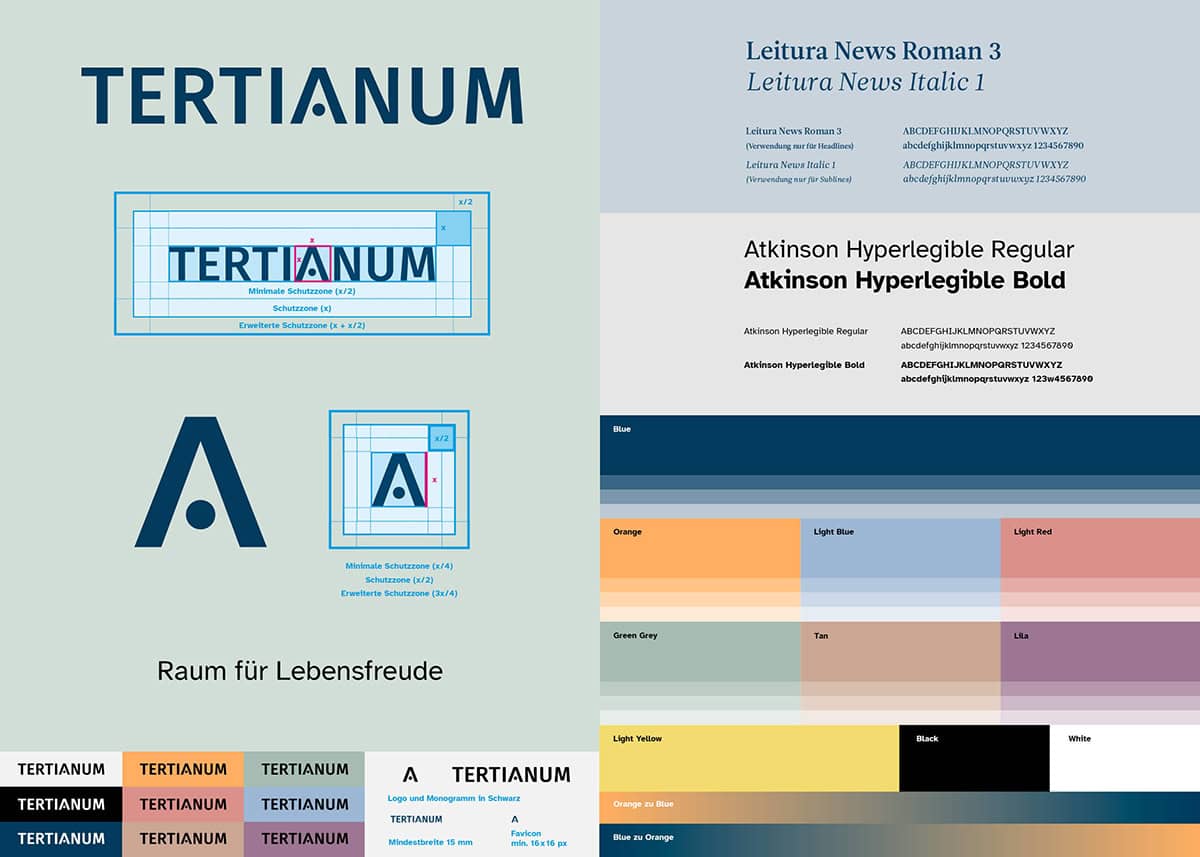Viewport: 1200px width, 857px height.
Task: Select TERTIANUM logo tile on lila purple background
Action: 304,839
